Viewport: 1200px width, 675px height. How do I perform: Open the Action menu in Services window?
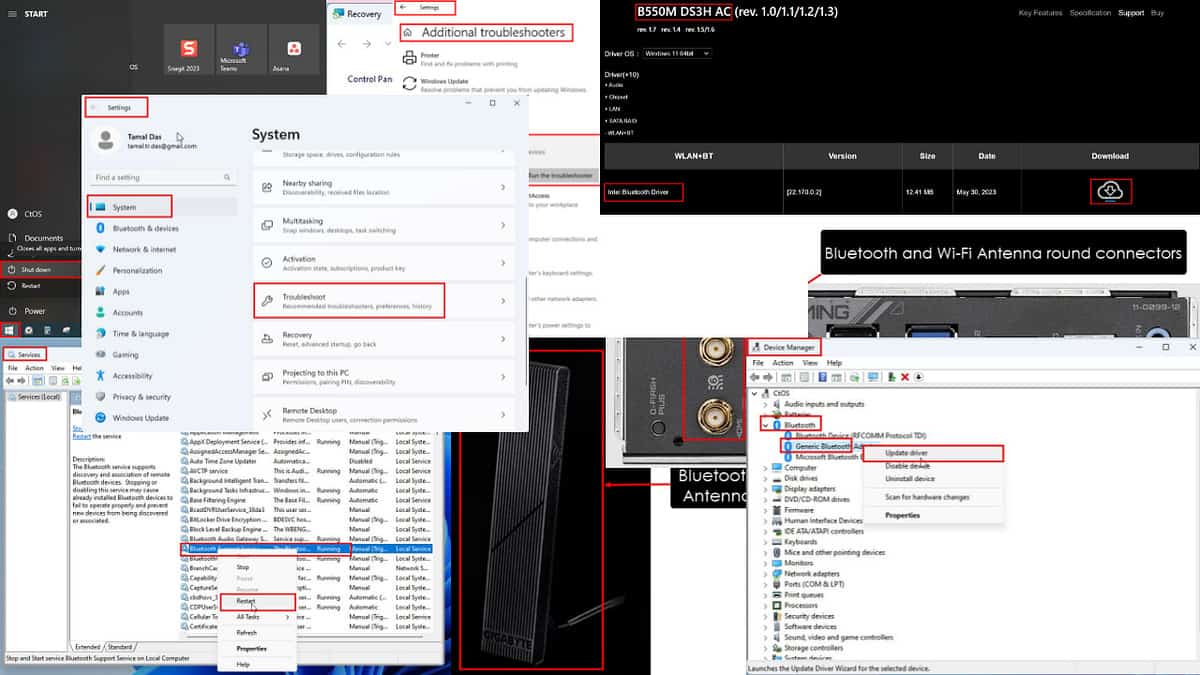click(34, 368)
